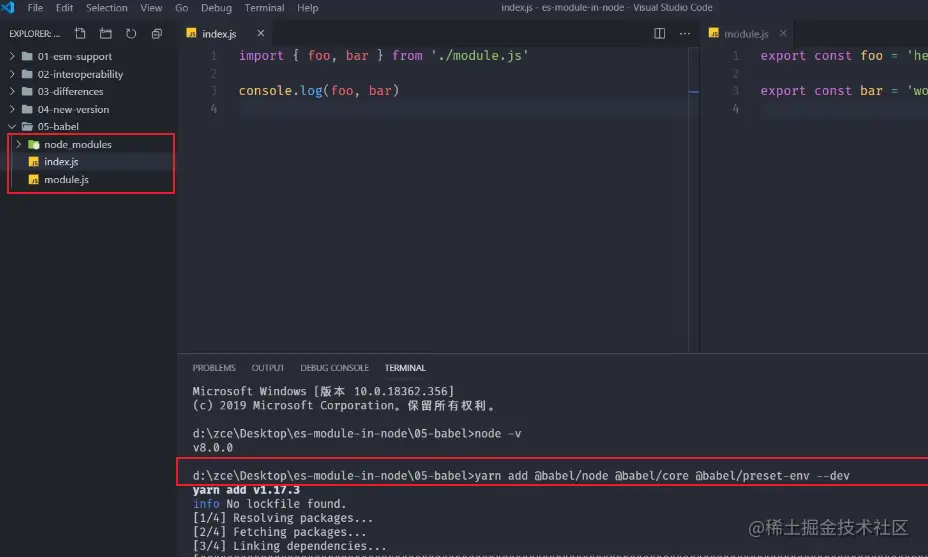Click the open 05-babel folder icon
The width and height of the screenshot is (928, 557).
coord(27,126)
